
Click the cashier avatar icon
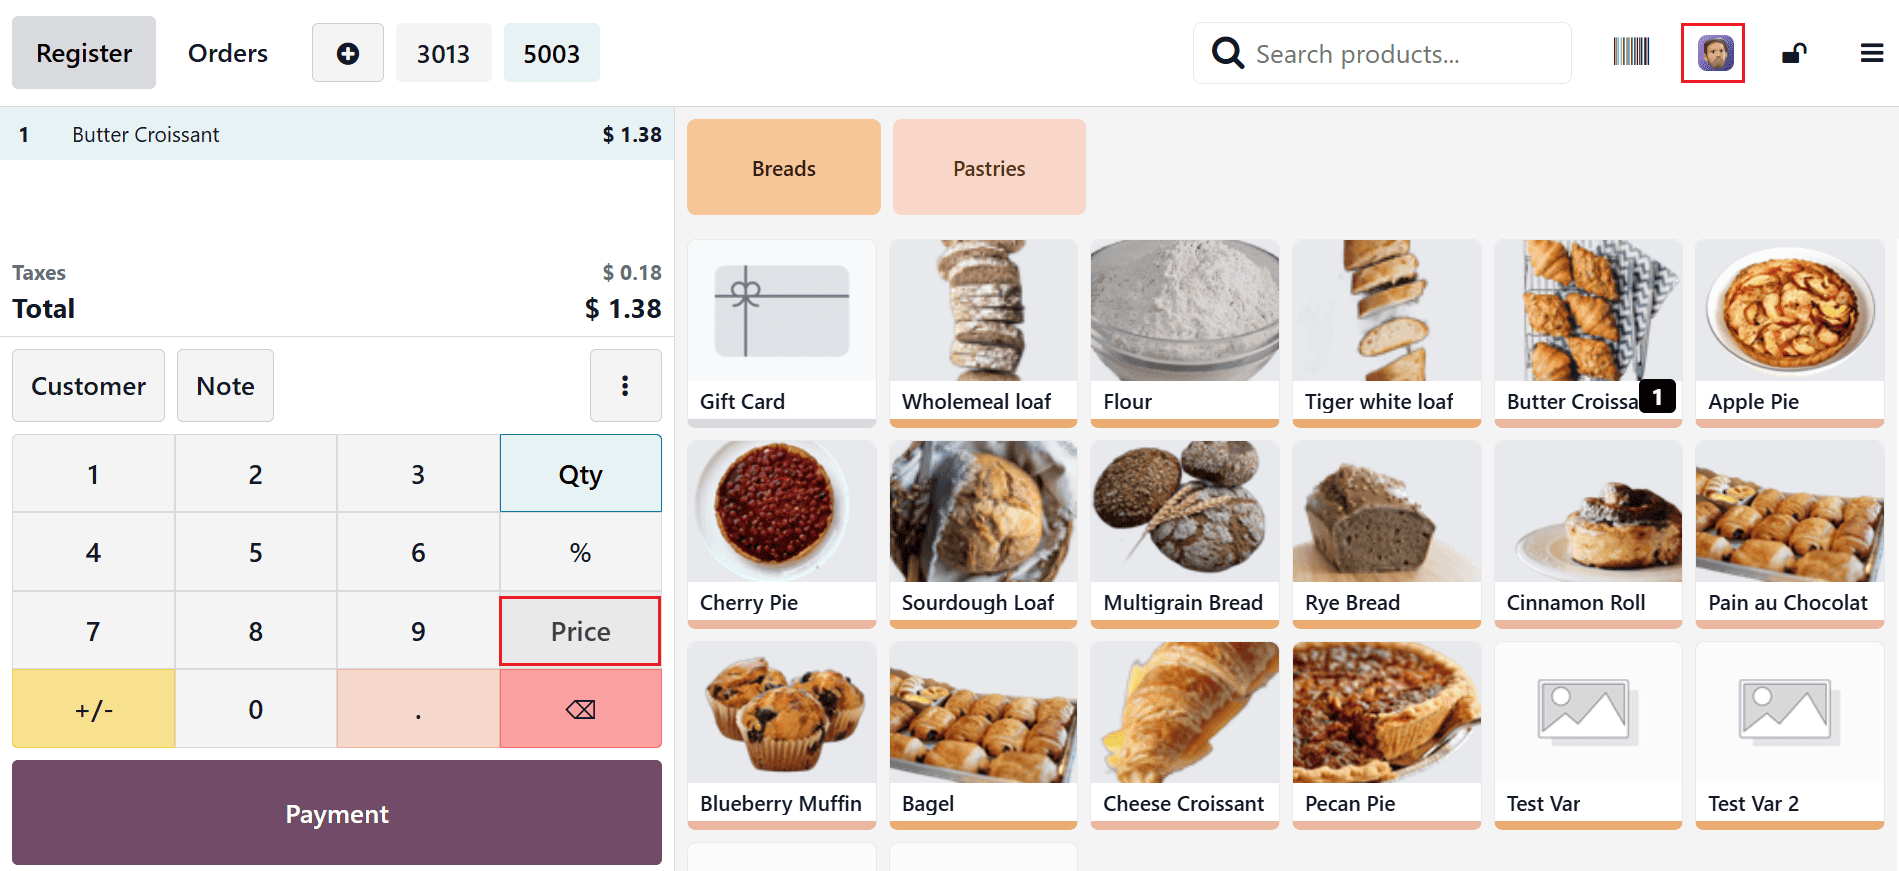click(x=1713, y=52)
